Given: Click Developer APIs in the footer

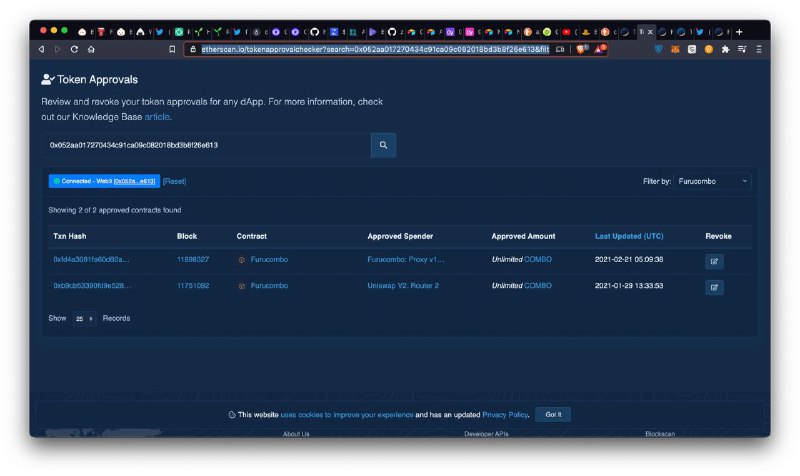Looking at the screenshot, I should coord(486,434).
